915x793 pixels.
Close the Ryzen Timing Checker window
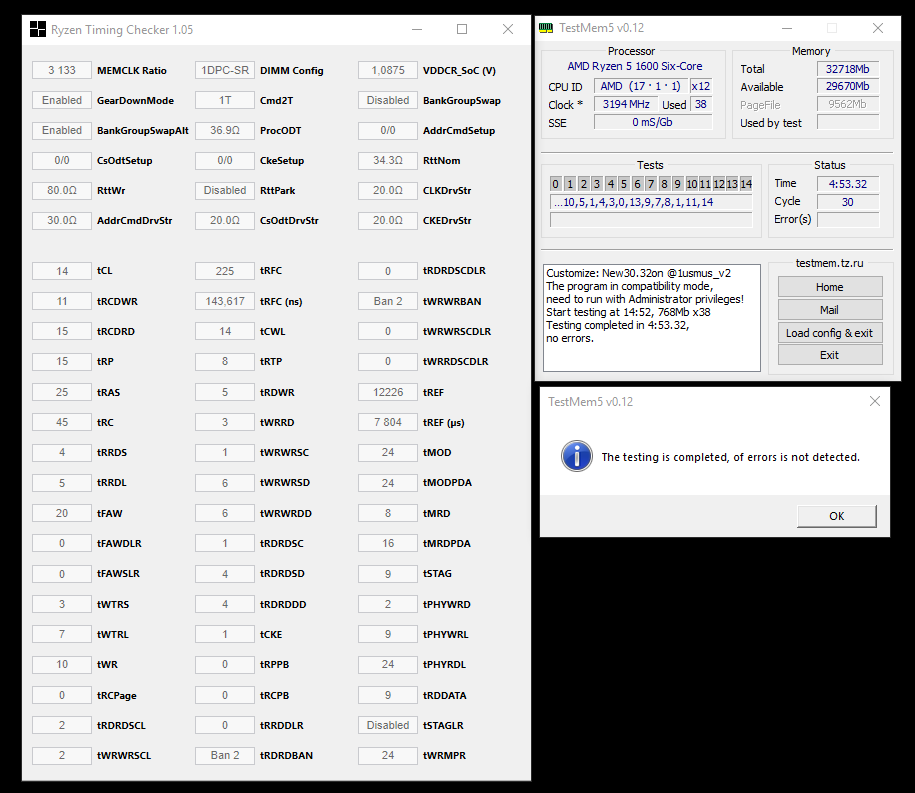[508, 29]
